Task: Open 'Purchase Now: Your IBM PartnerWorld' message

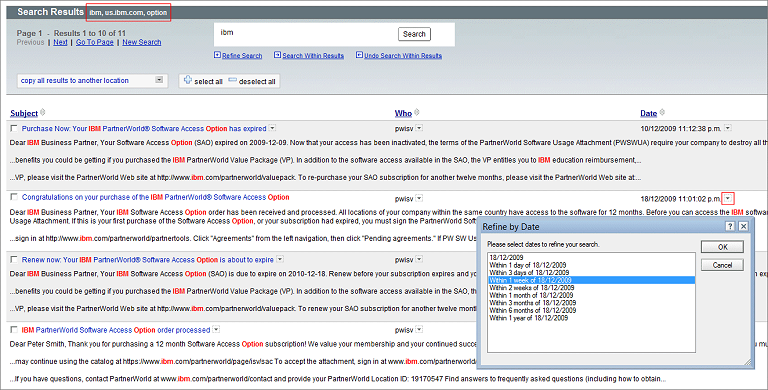Action: coord(144,128)
